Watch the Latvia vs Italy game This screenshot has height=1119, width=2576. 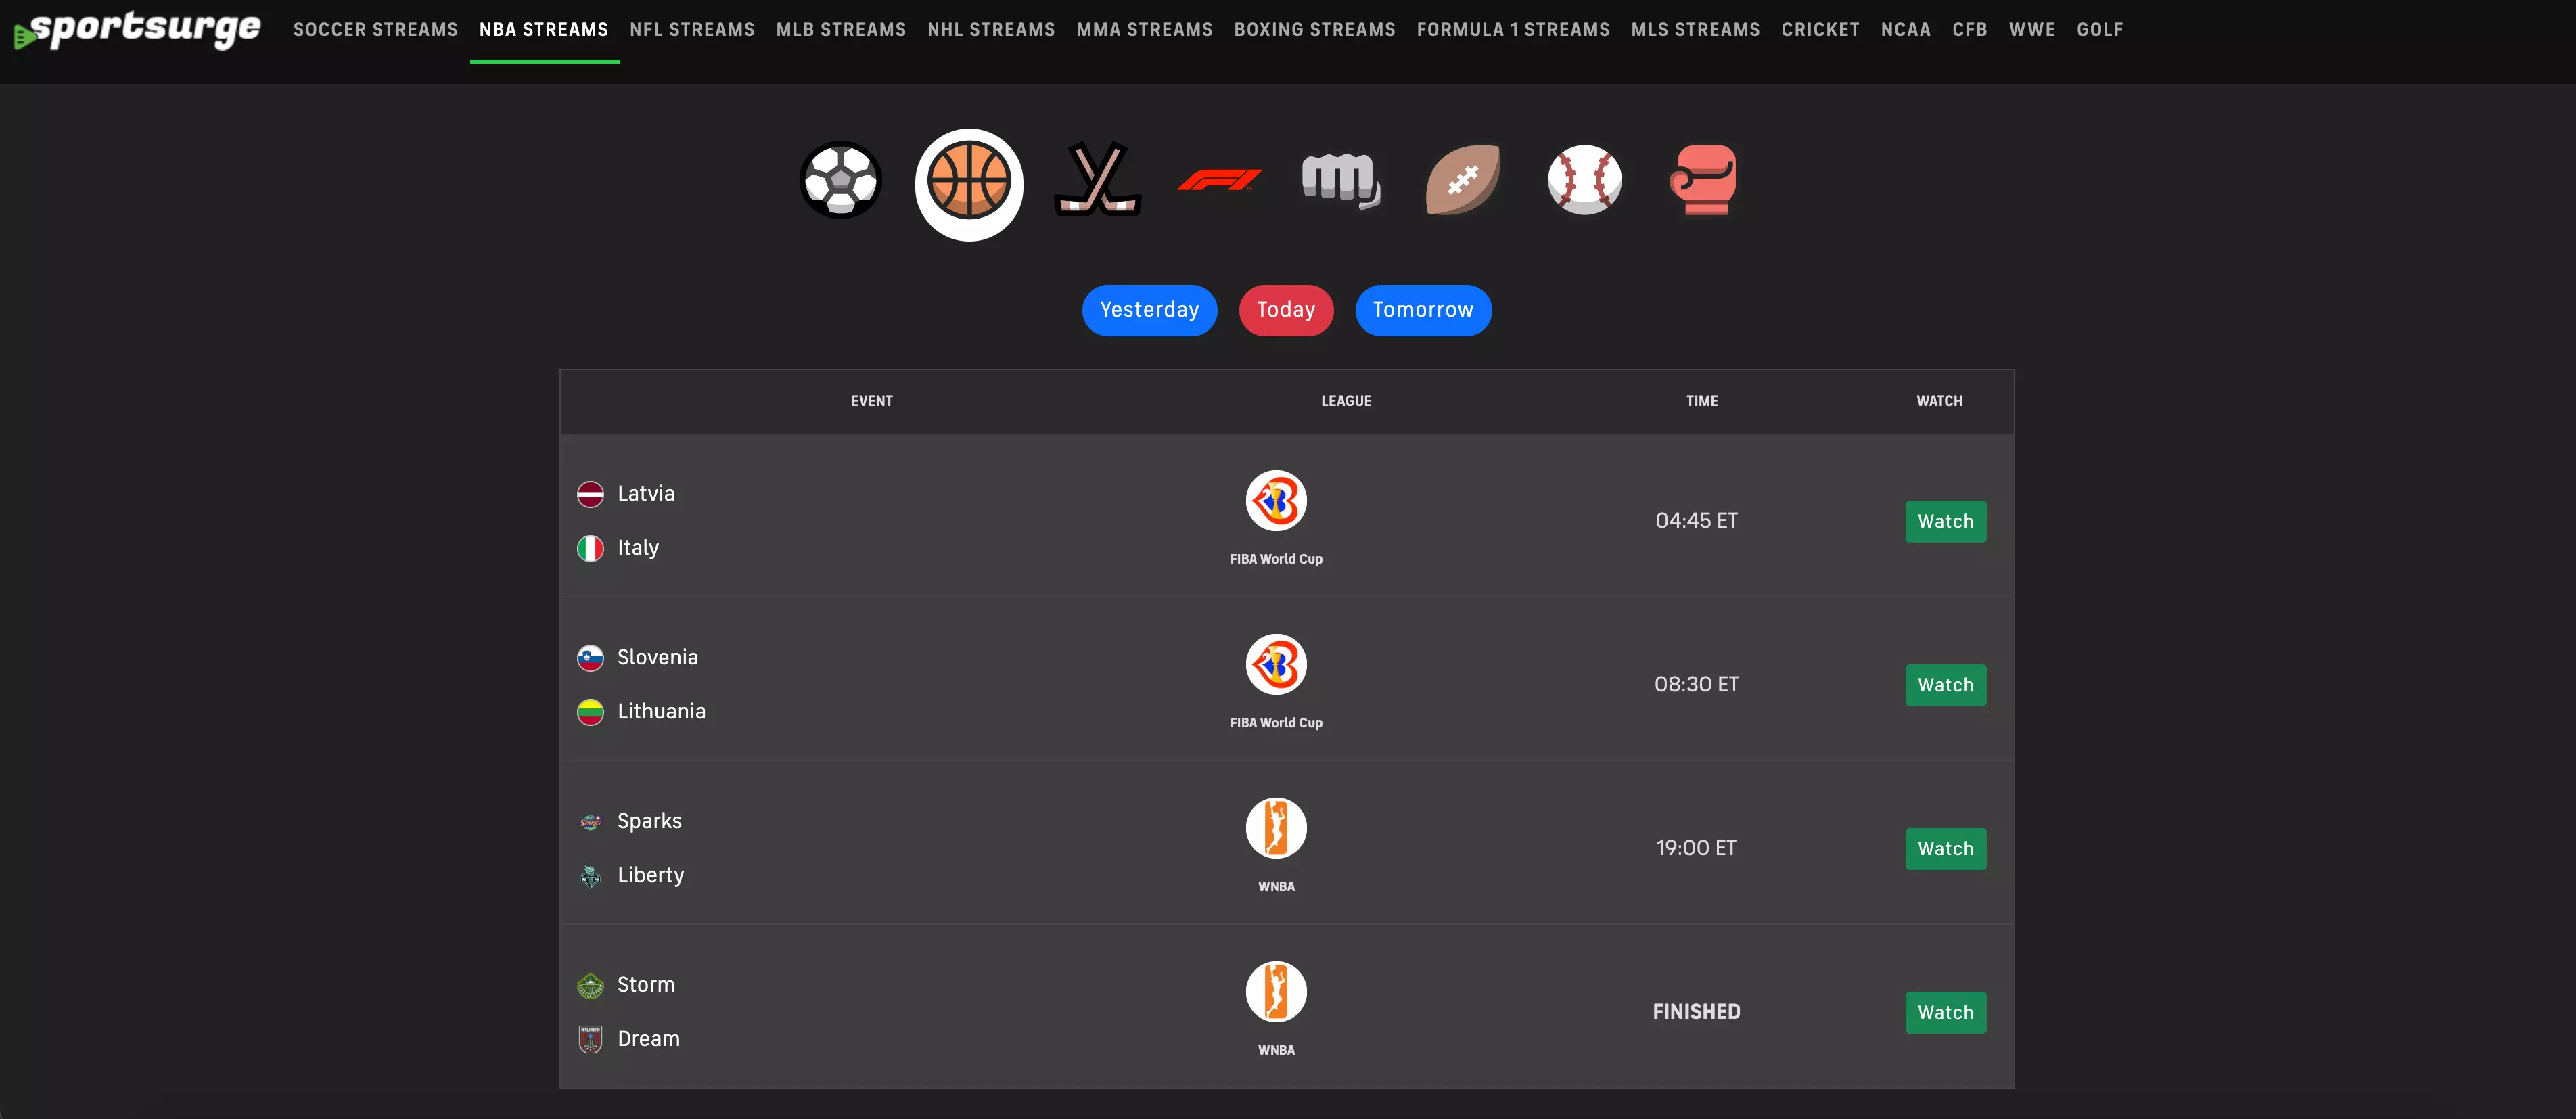(1945, 522)
